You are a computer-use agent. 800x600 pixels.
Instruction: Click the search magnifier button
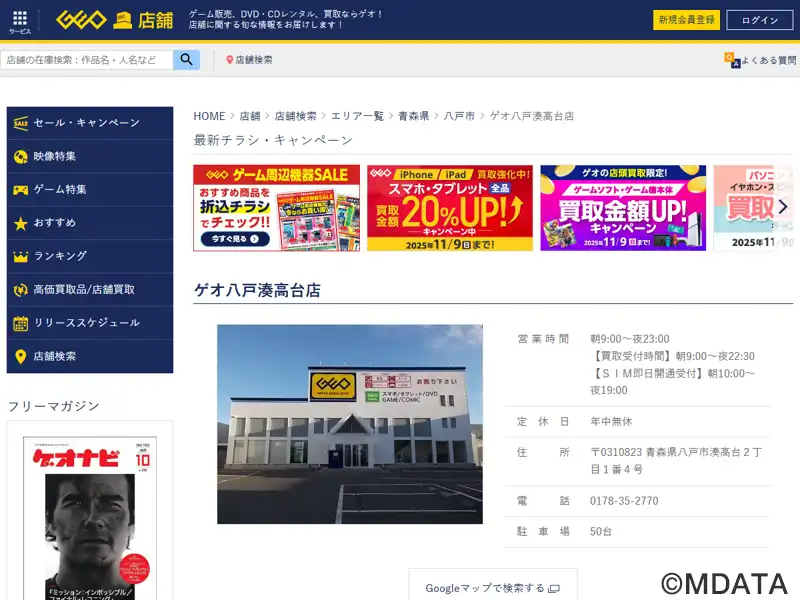click(x=186, y=60)
